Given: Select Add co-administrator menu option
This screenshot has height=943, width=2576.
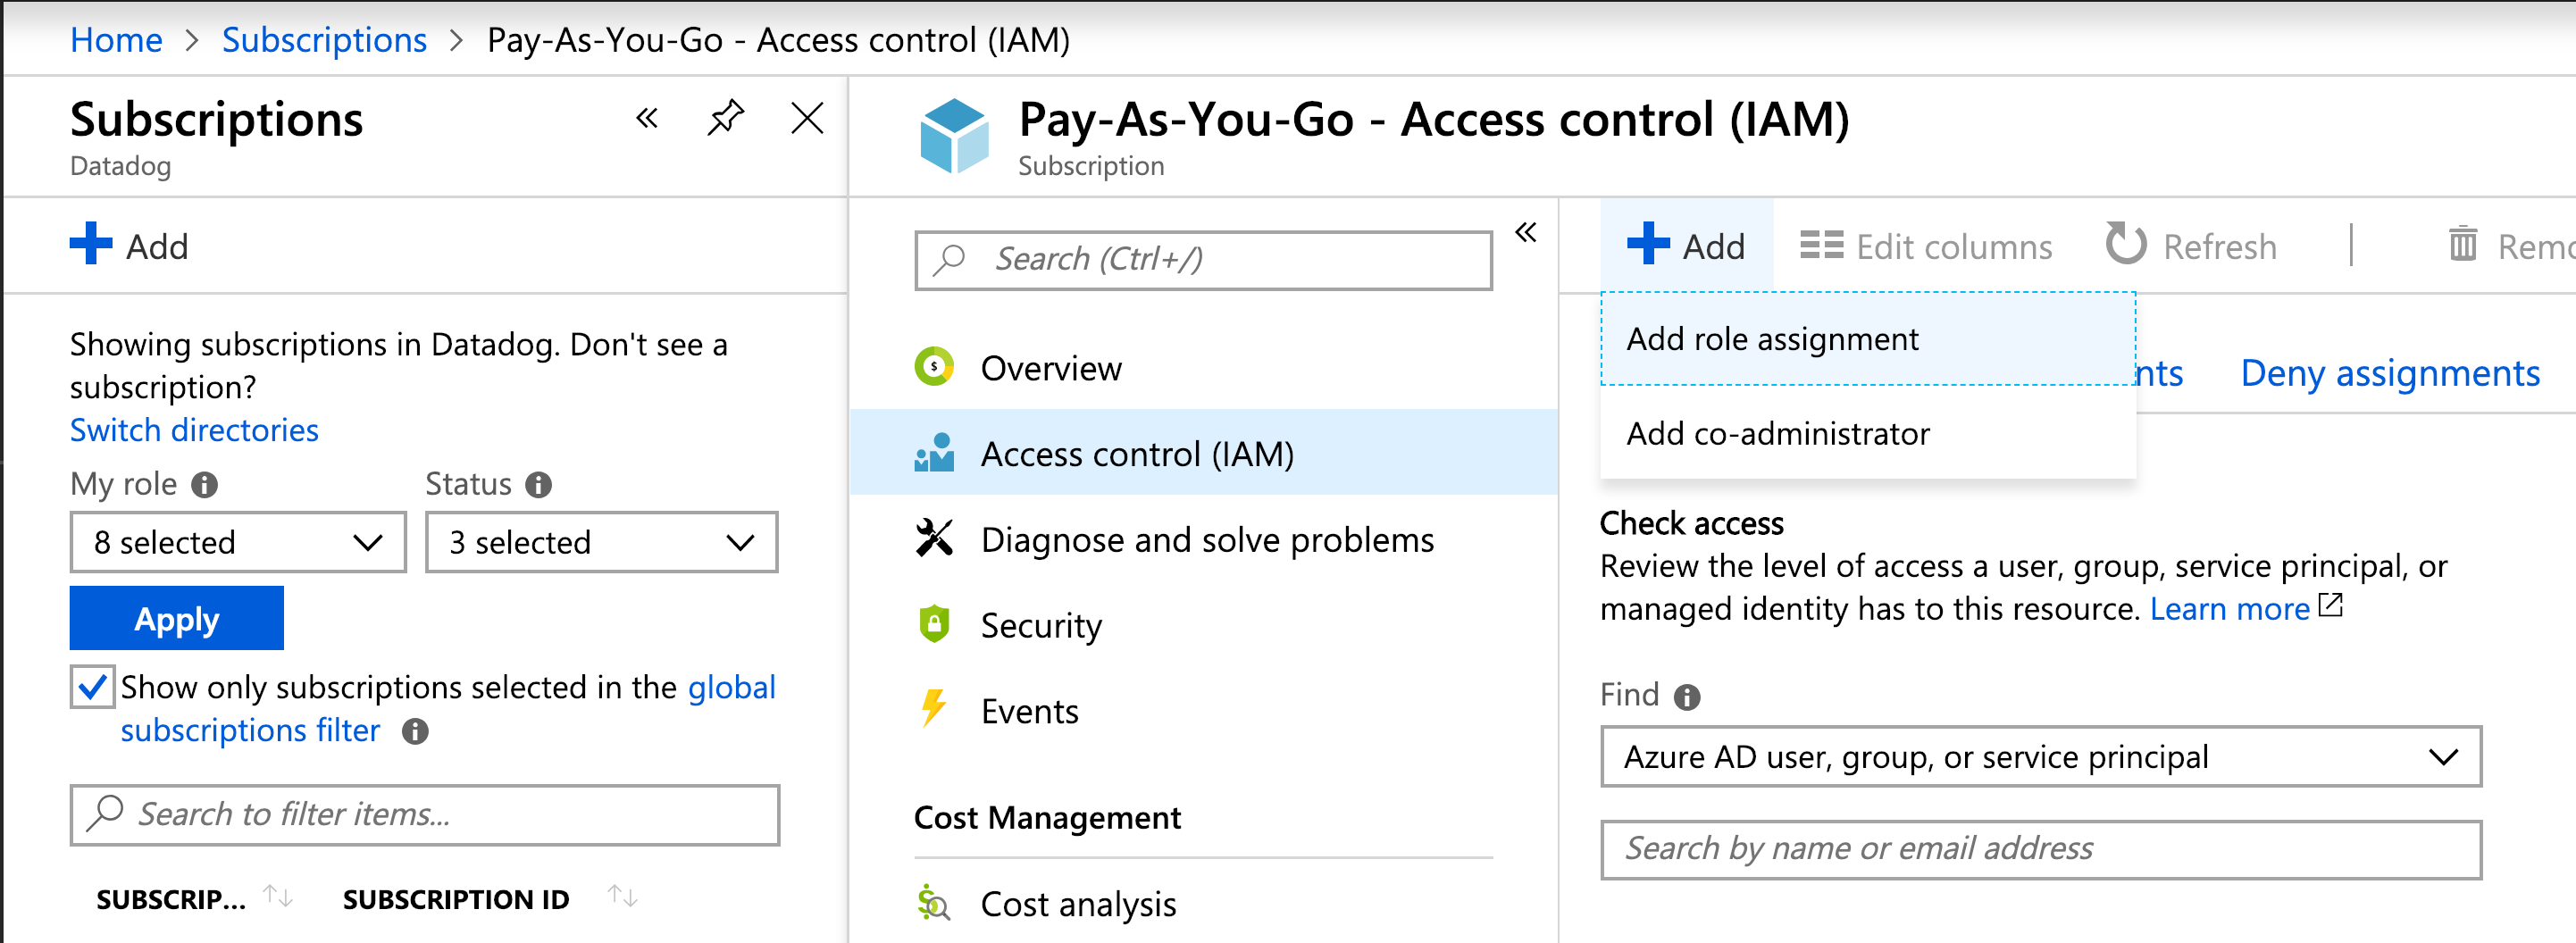Looking at the screenshot, I should click(x=1777, y=433).
